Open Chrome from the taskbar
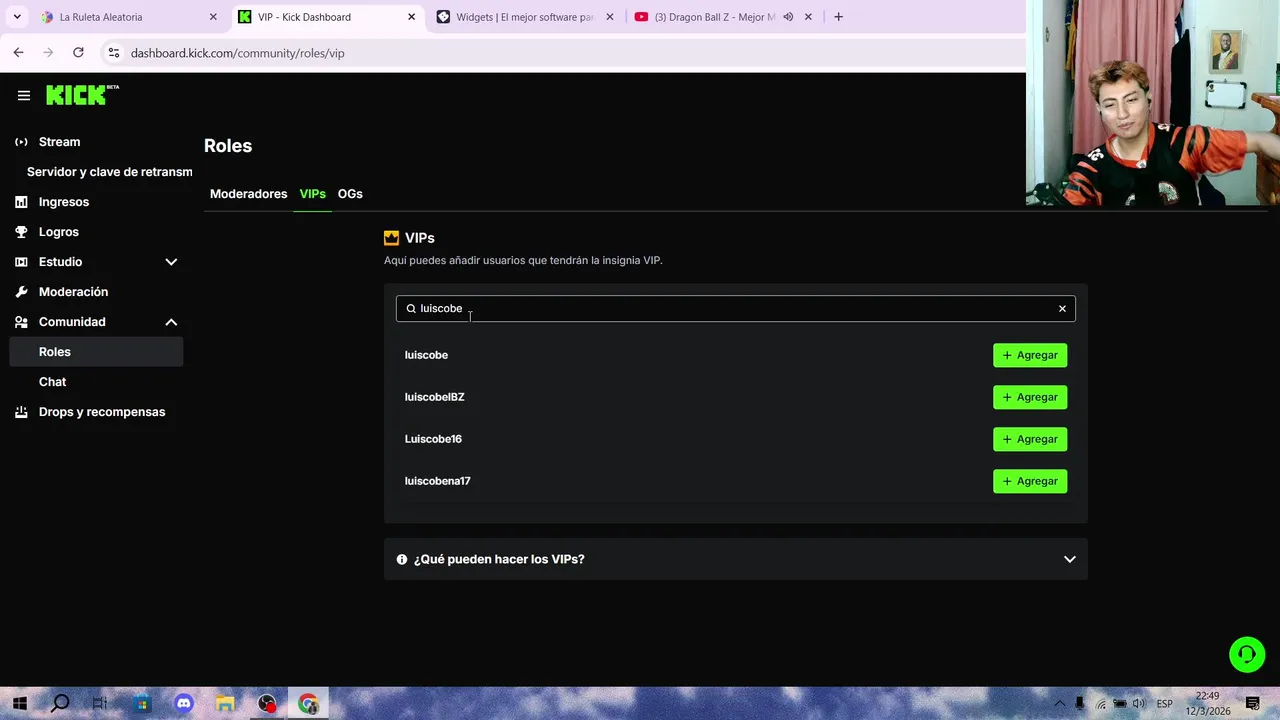 click(x=308, y=704)
